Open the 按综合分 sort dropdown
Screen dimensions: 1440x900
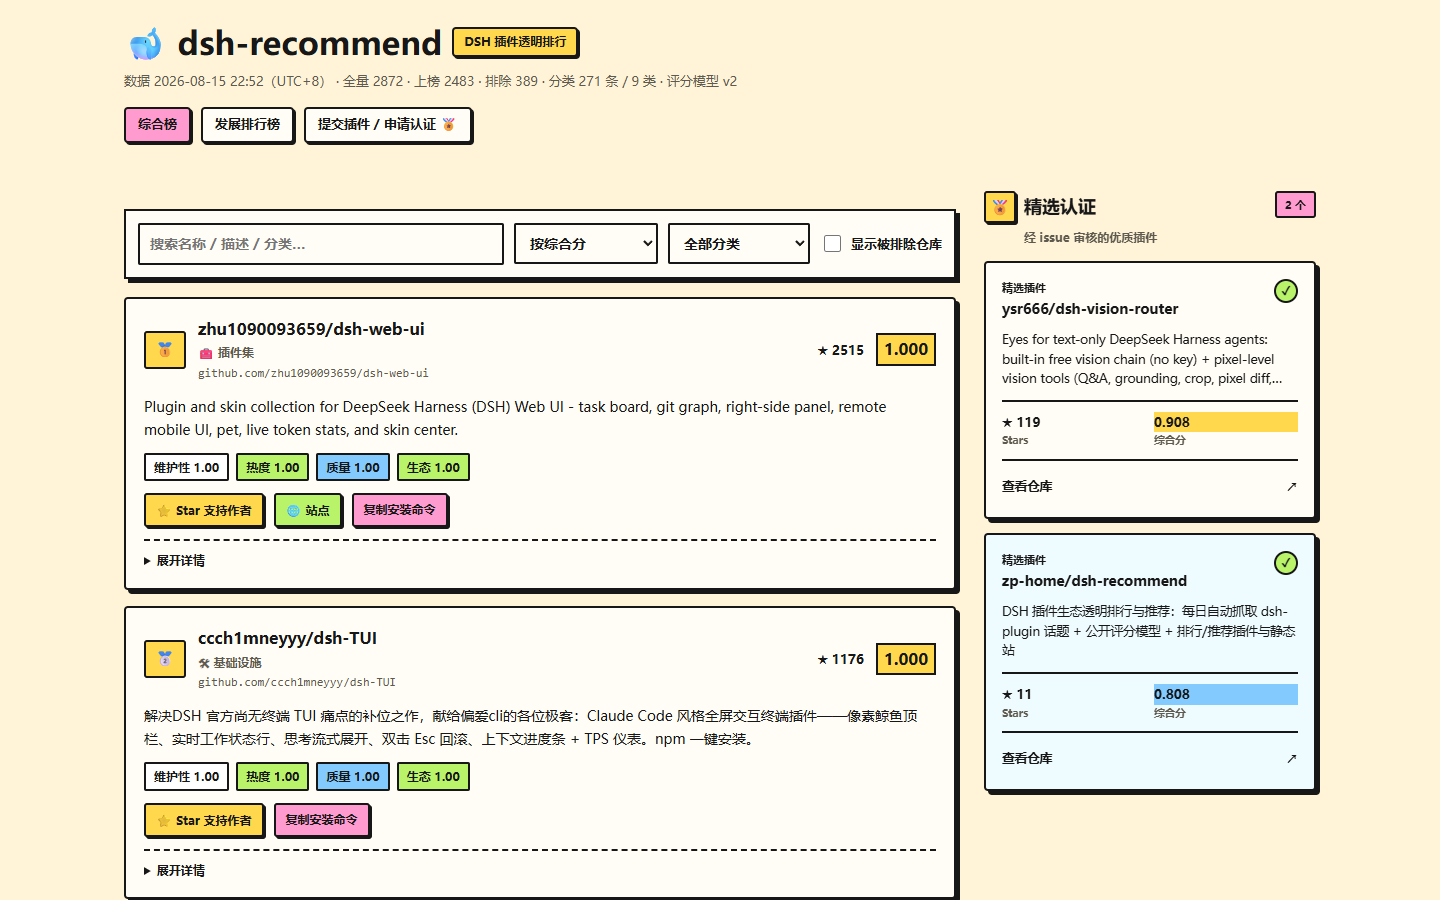coord(586,244)
